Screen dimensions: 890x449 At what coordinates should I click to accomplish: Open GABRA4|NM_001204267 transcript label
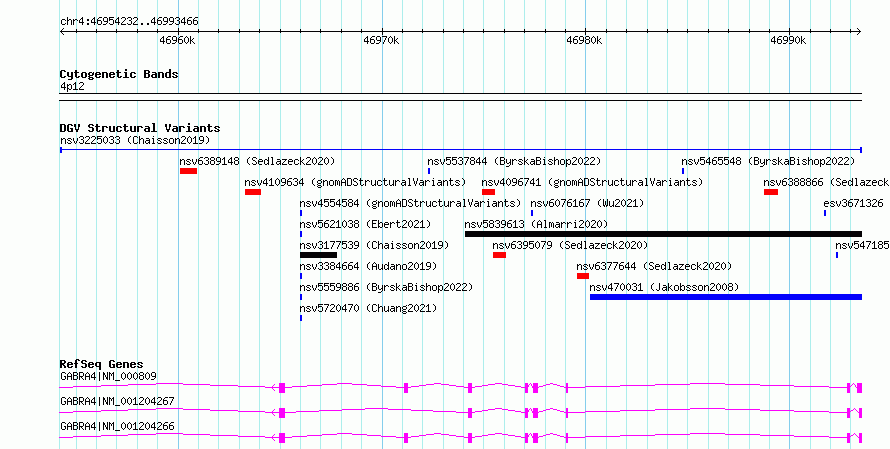(117, 401)
